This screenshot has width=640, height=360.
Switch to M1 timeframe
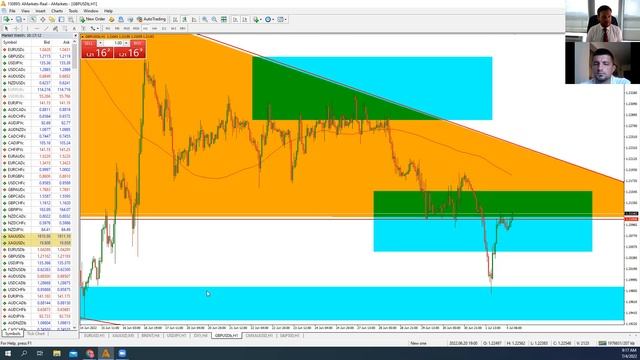click(108, 29)
